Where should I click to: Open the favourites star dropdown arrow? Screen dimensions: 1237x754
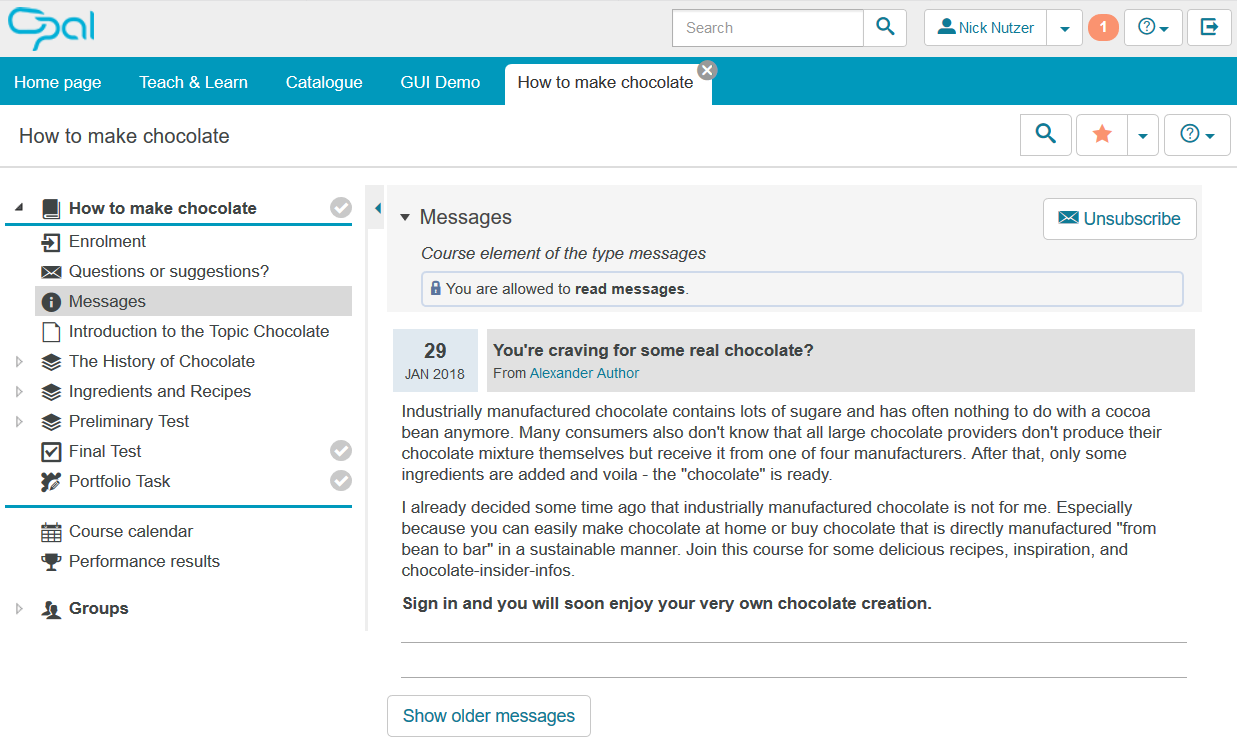[1143, 134]
